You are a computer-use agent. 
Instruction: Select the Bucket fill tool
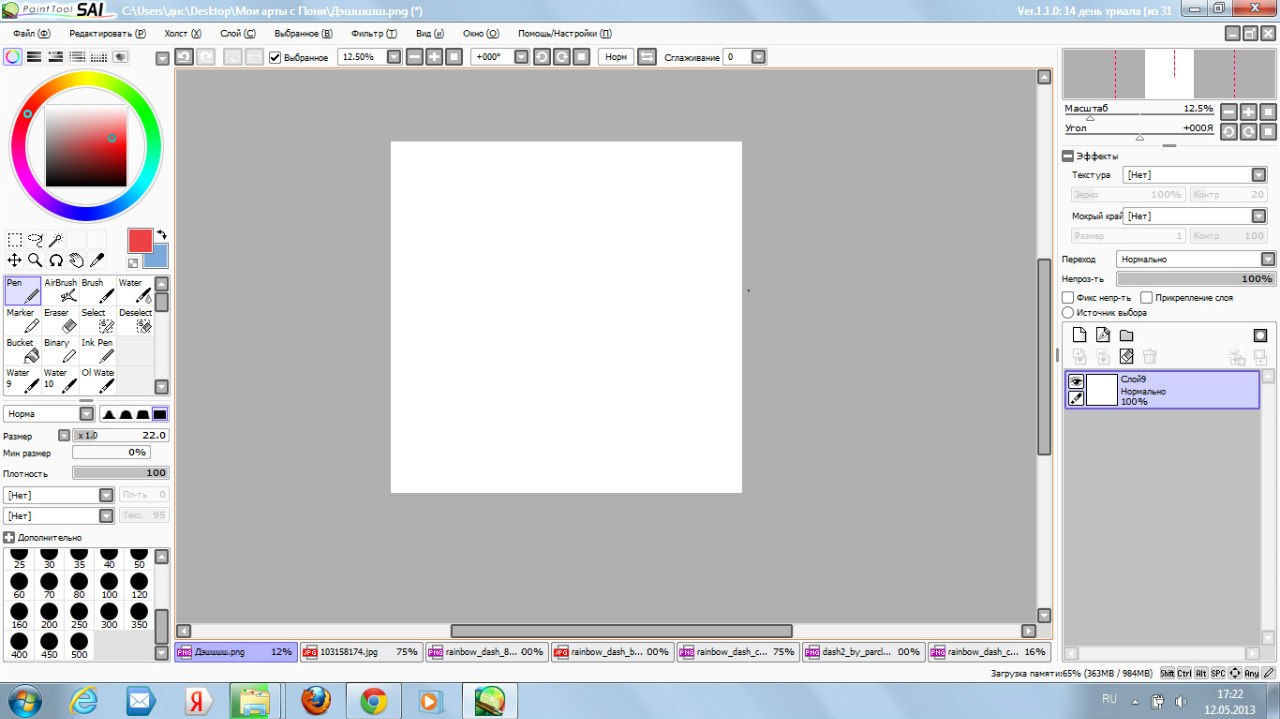(24, 350)
